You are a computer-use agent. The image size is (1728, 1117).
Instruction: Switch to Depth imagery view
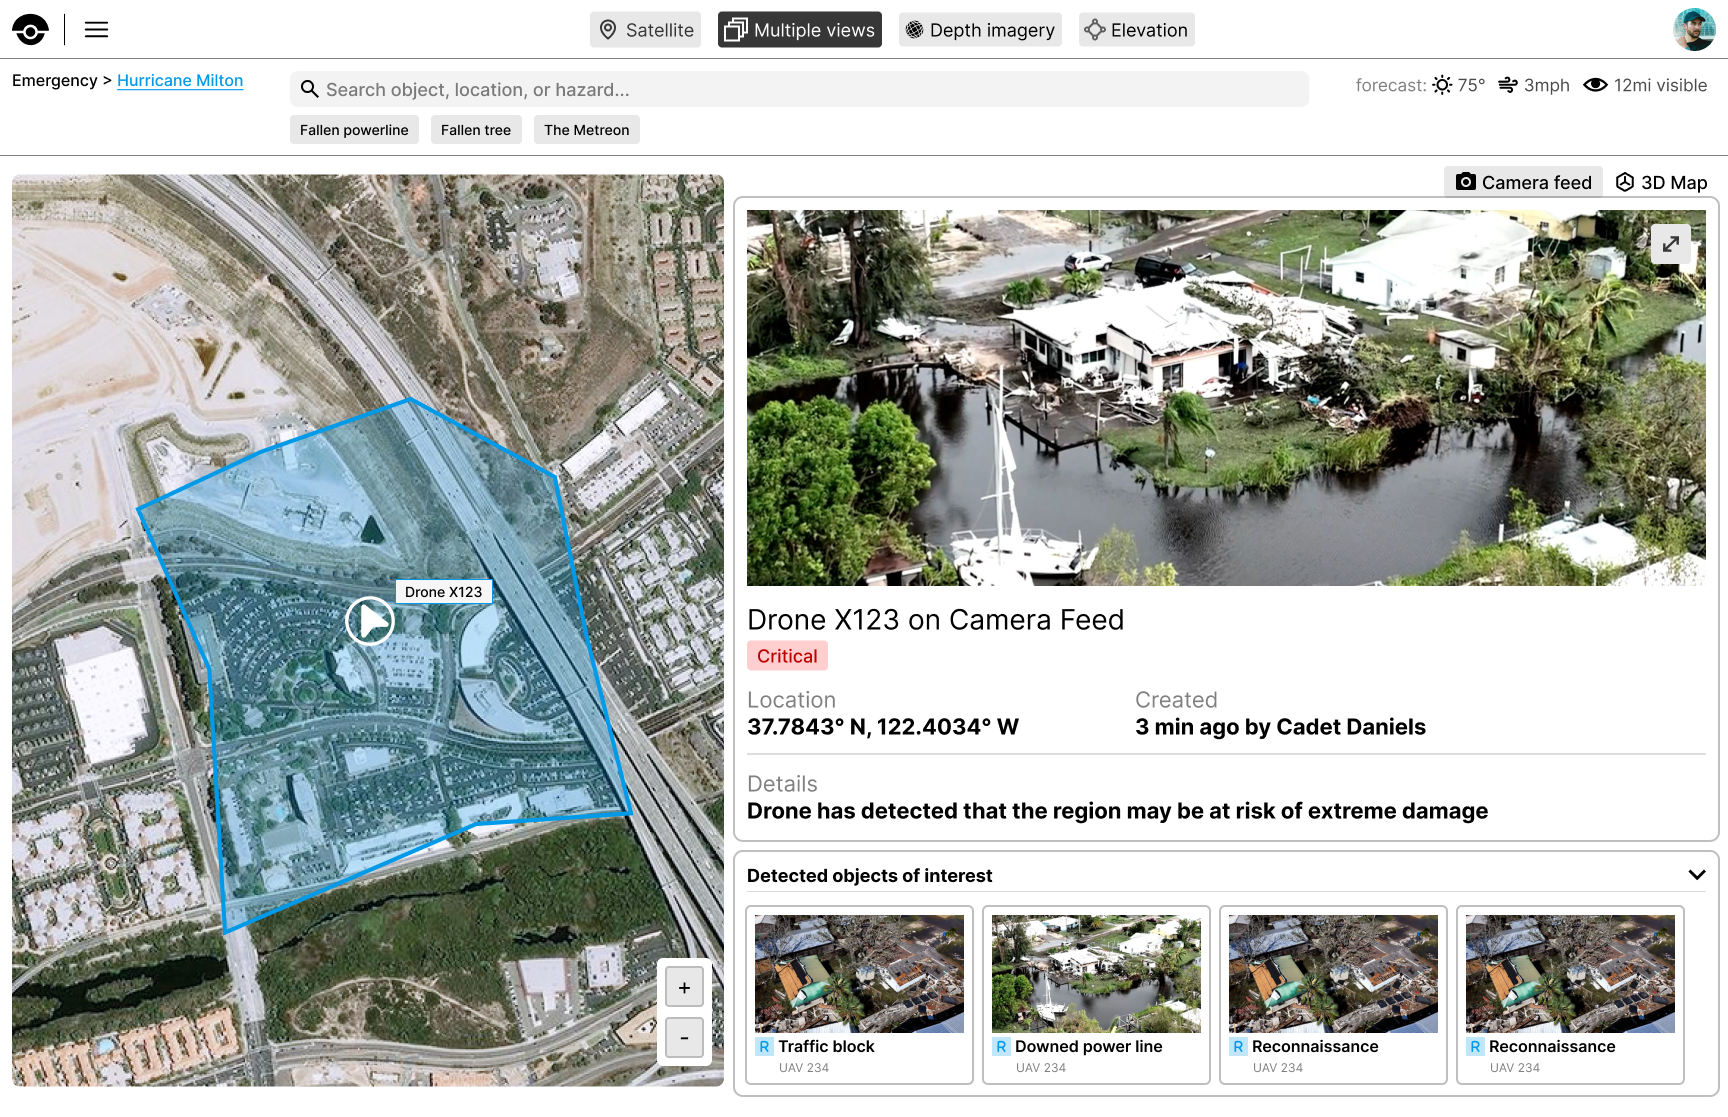[980, 30]
